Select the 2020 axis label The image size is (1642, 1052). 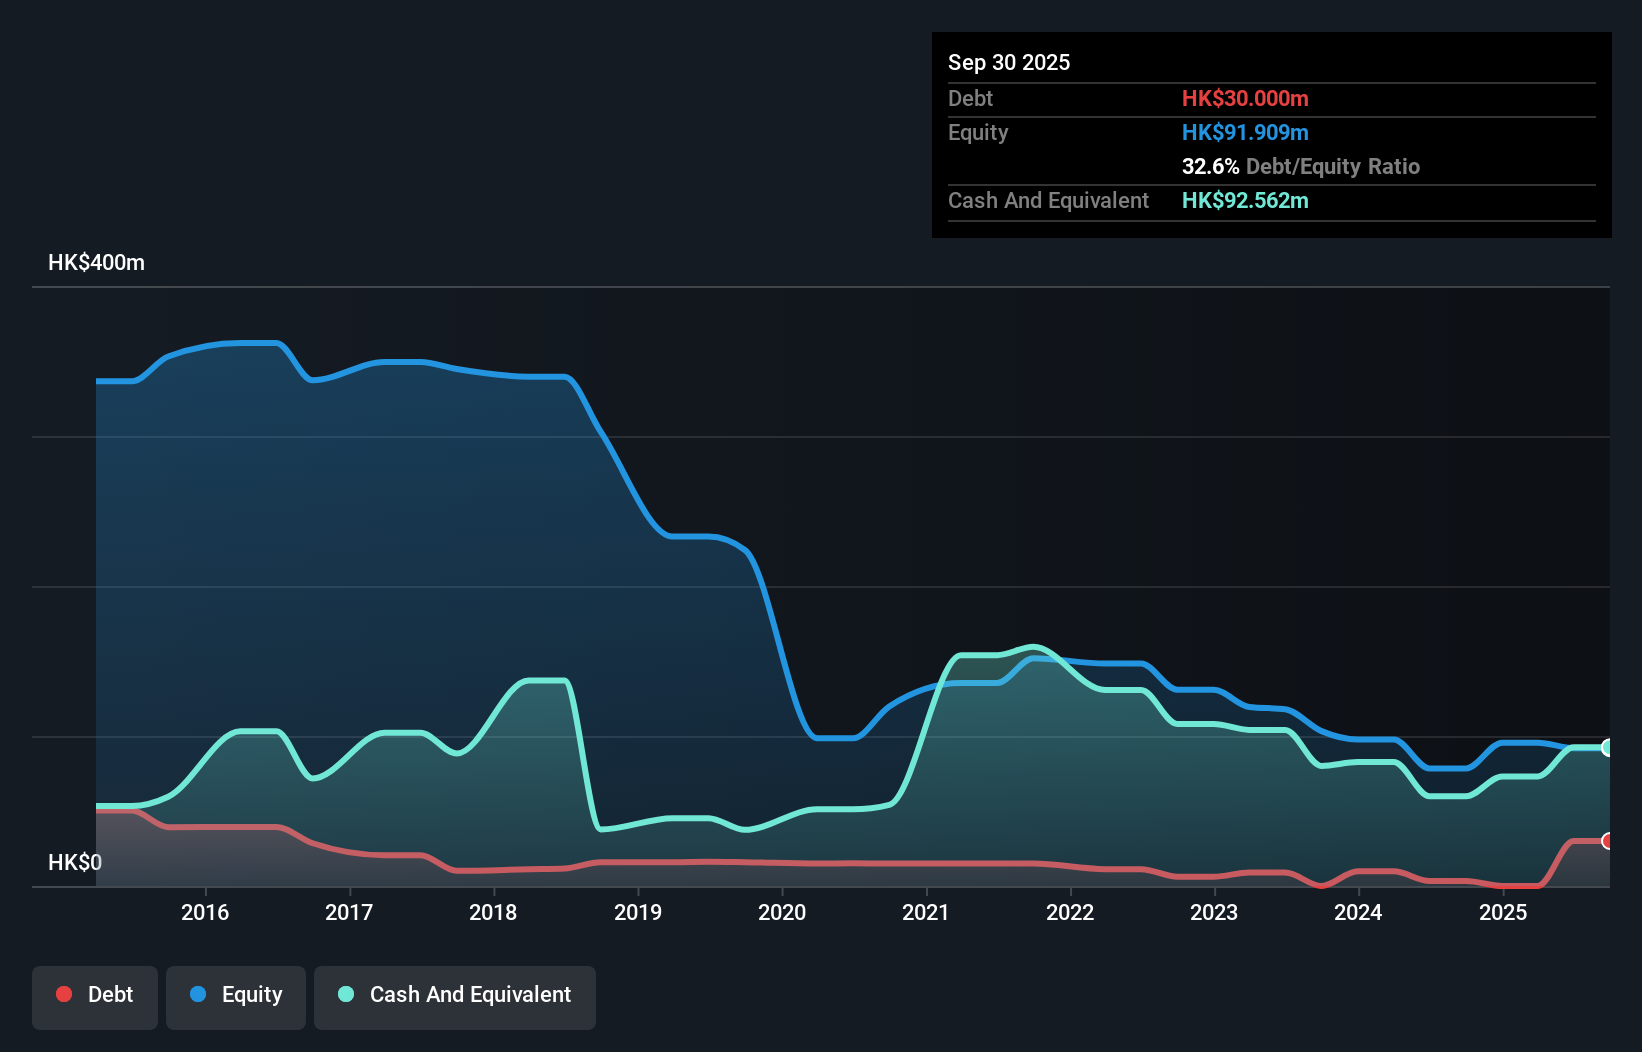(x=782, y=912)
